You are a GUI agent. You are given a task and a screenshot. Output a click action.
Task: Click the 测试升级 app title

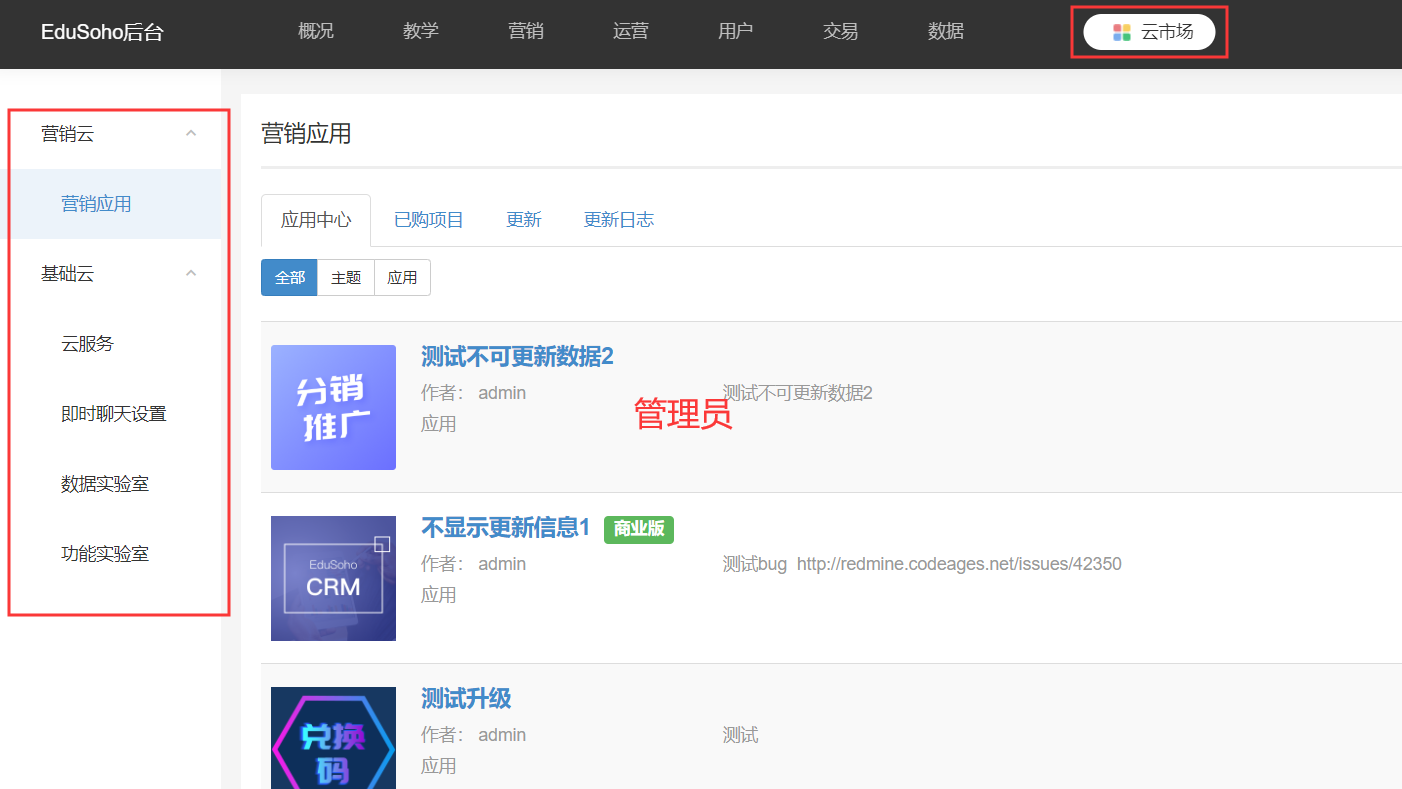point(466,698)
